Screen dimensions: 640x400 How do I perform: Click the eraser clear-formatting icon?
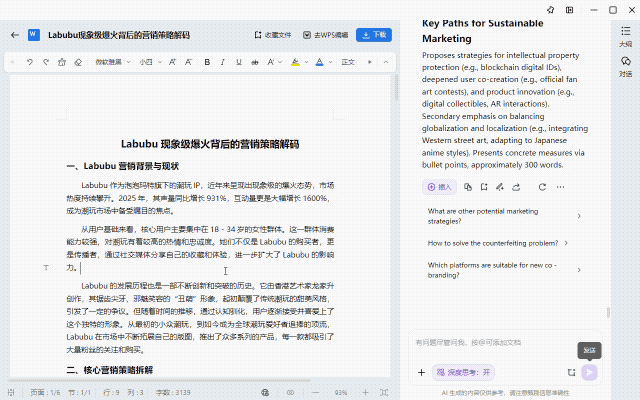[78, 62]
